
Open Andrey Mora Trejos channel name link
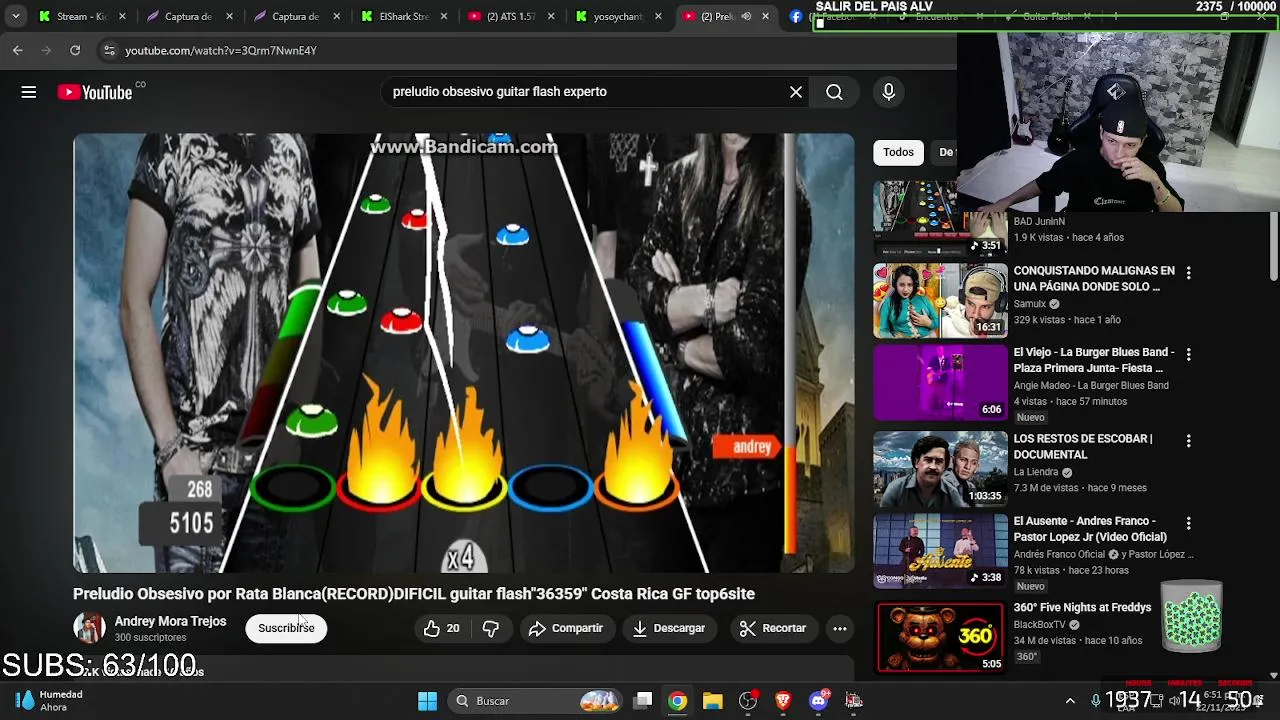(x=170, y=621)
